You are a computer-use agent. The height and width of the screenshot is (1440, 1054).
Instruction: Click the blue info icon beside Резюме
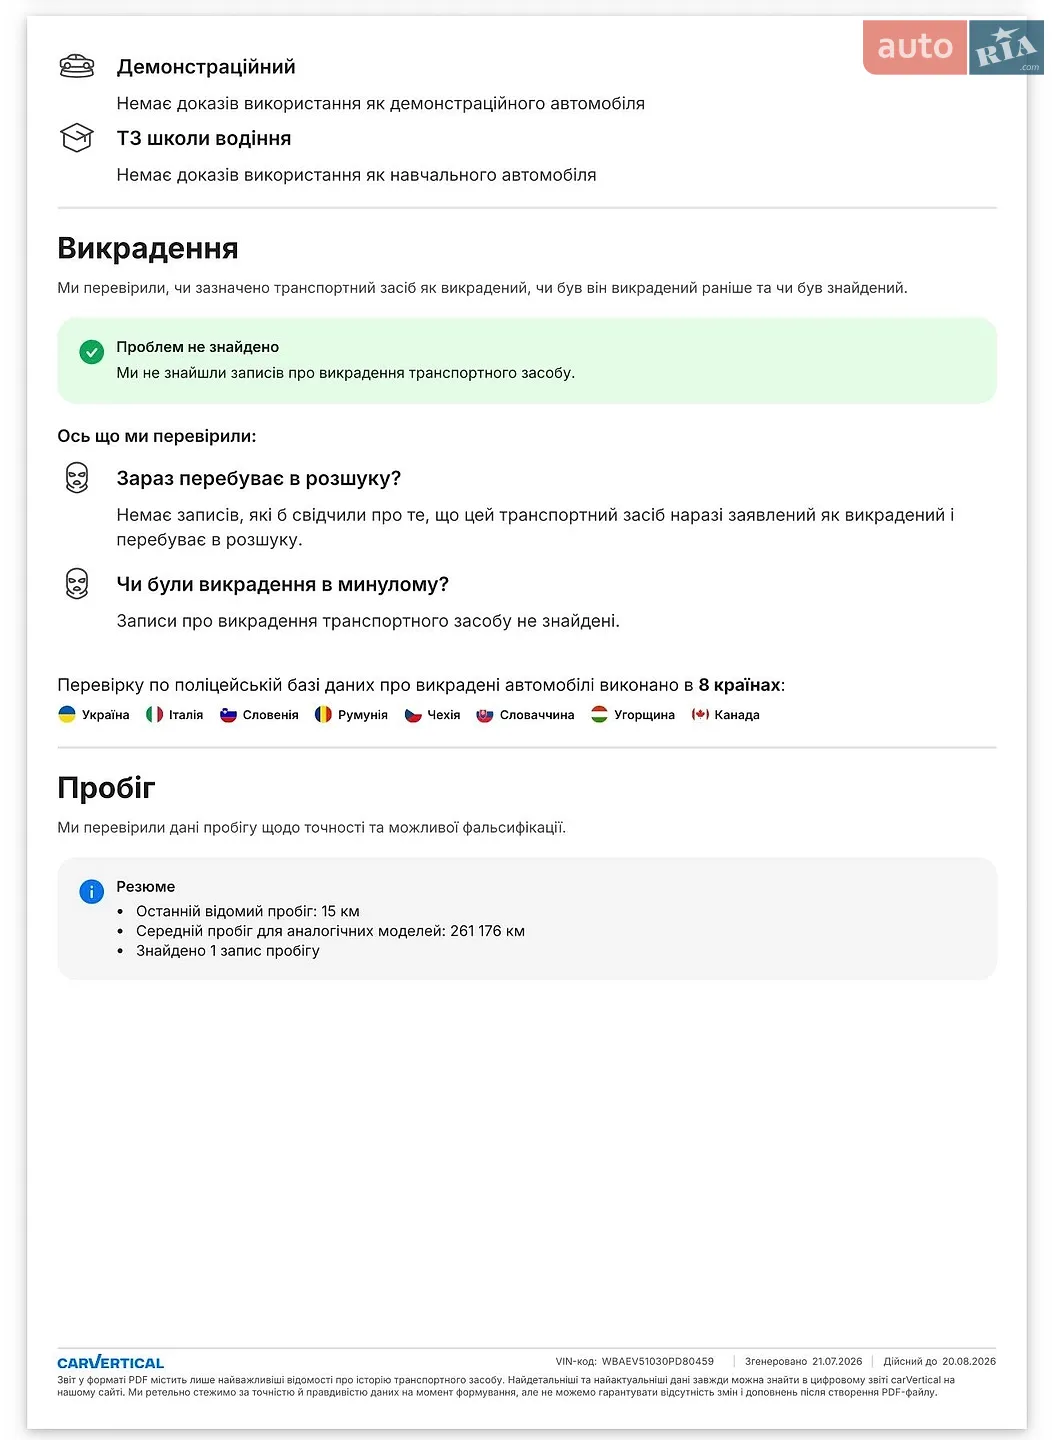tap(91, 891)
